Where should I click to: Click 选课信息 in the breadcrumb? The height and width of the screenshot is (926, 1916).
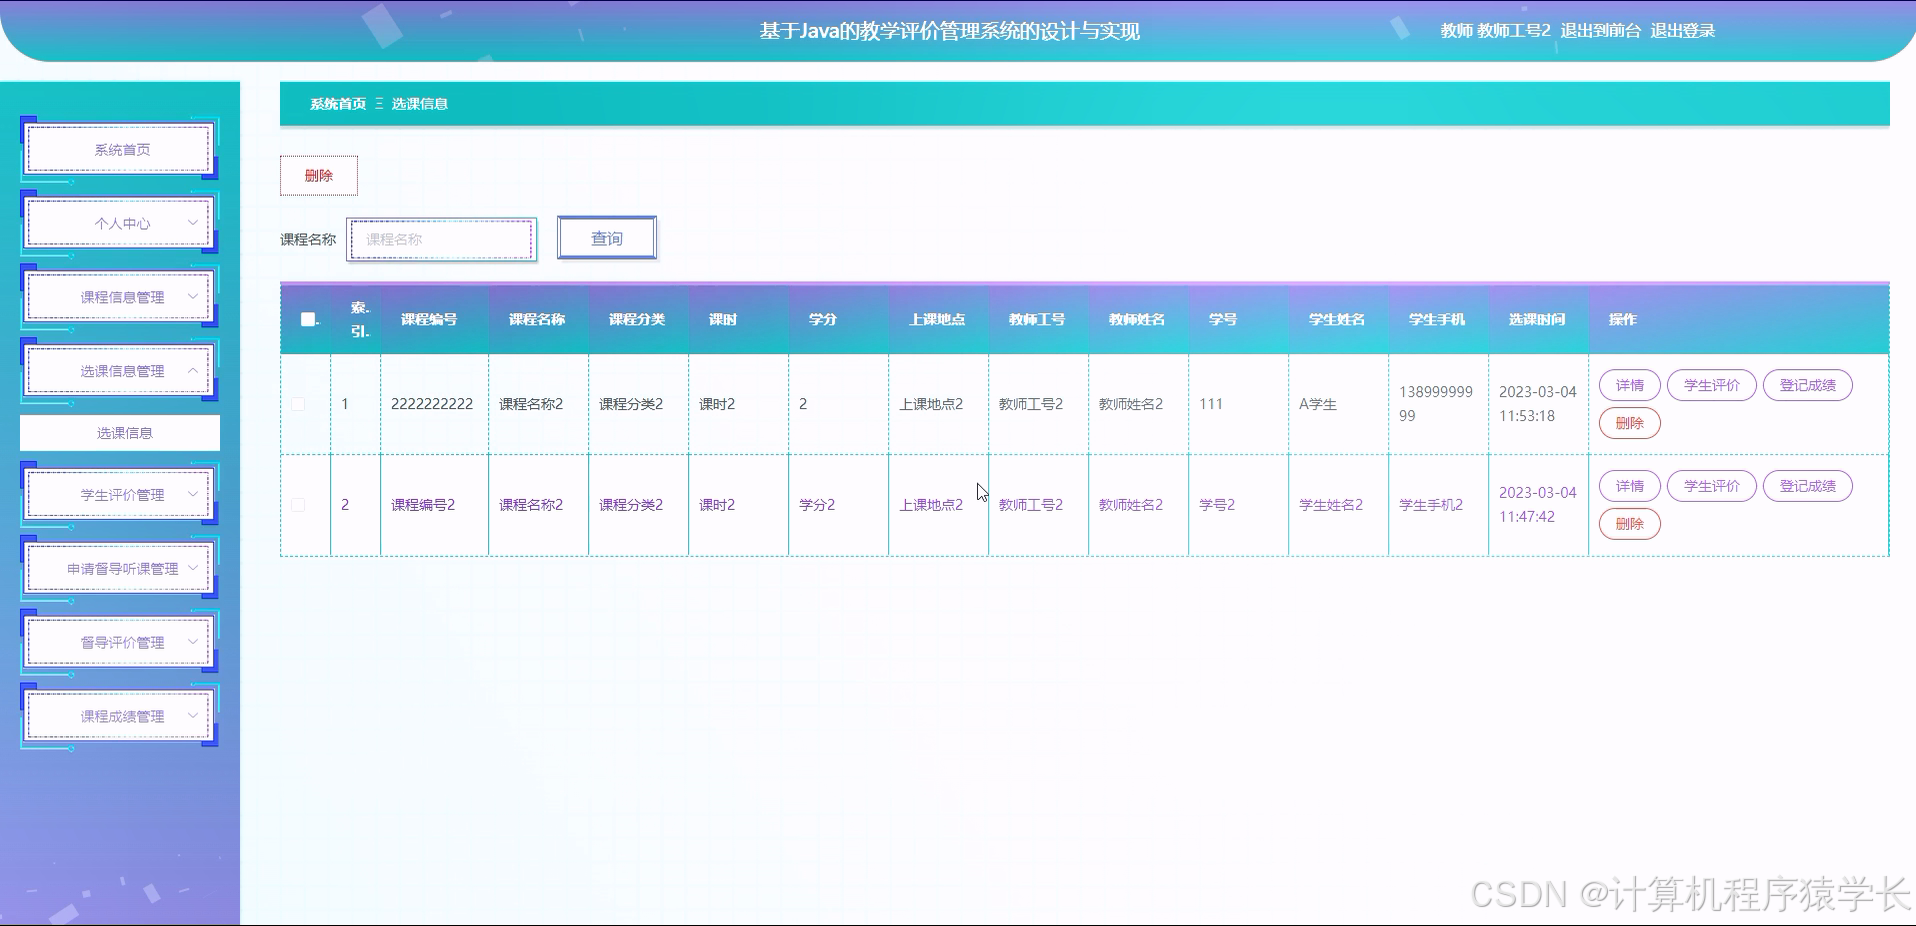click(x=420, y=104)
